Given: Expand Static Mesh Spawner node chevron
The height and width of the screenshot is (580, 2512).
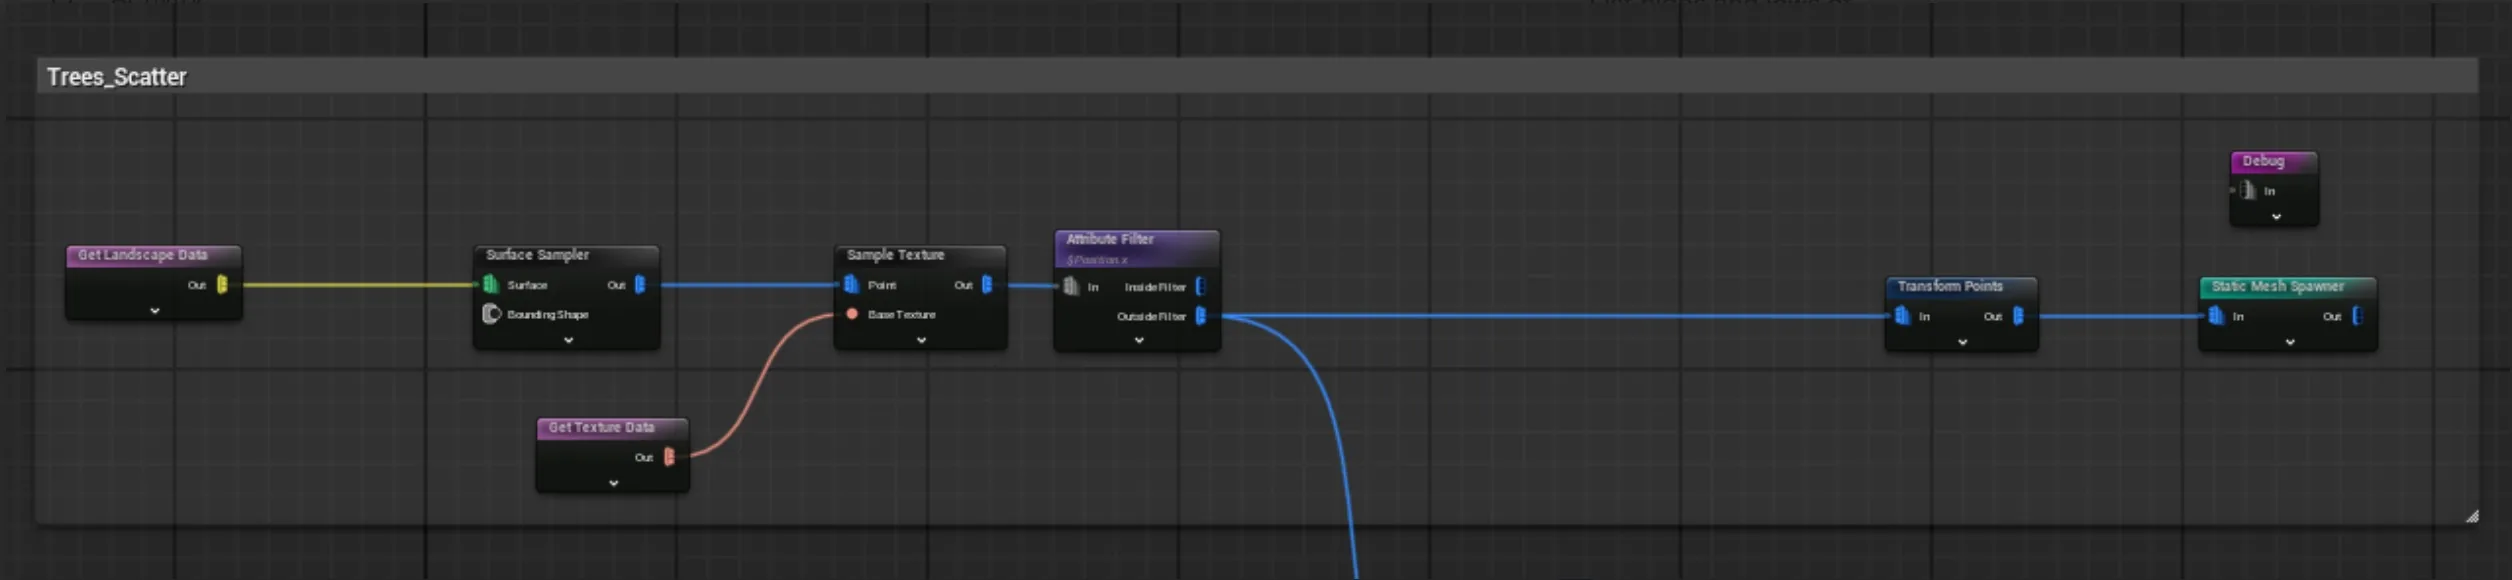Looking at the screenshot, I should 2290,342.
